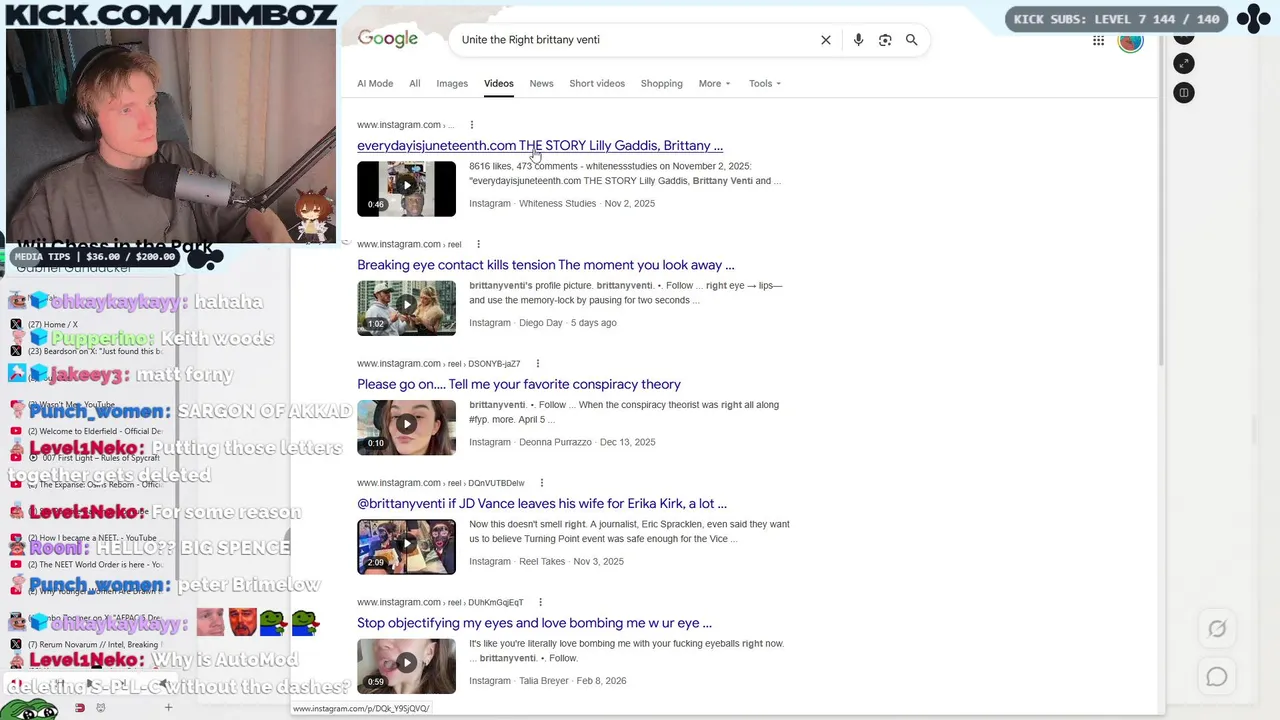The height and width of the screenshot is (720, 1280).
Task: Click the Whiteness Studies source text
Action: (x=557, y=203)
